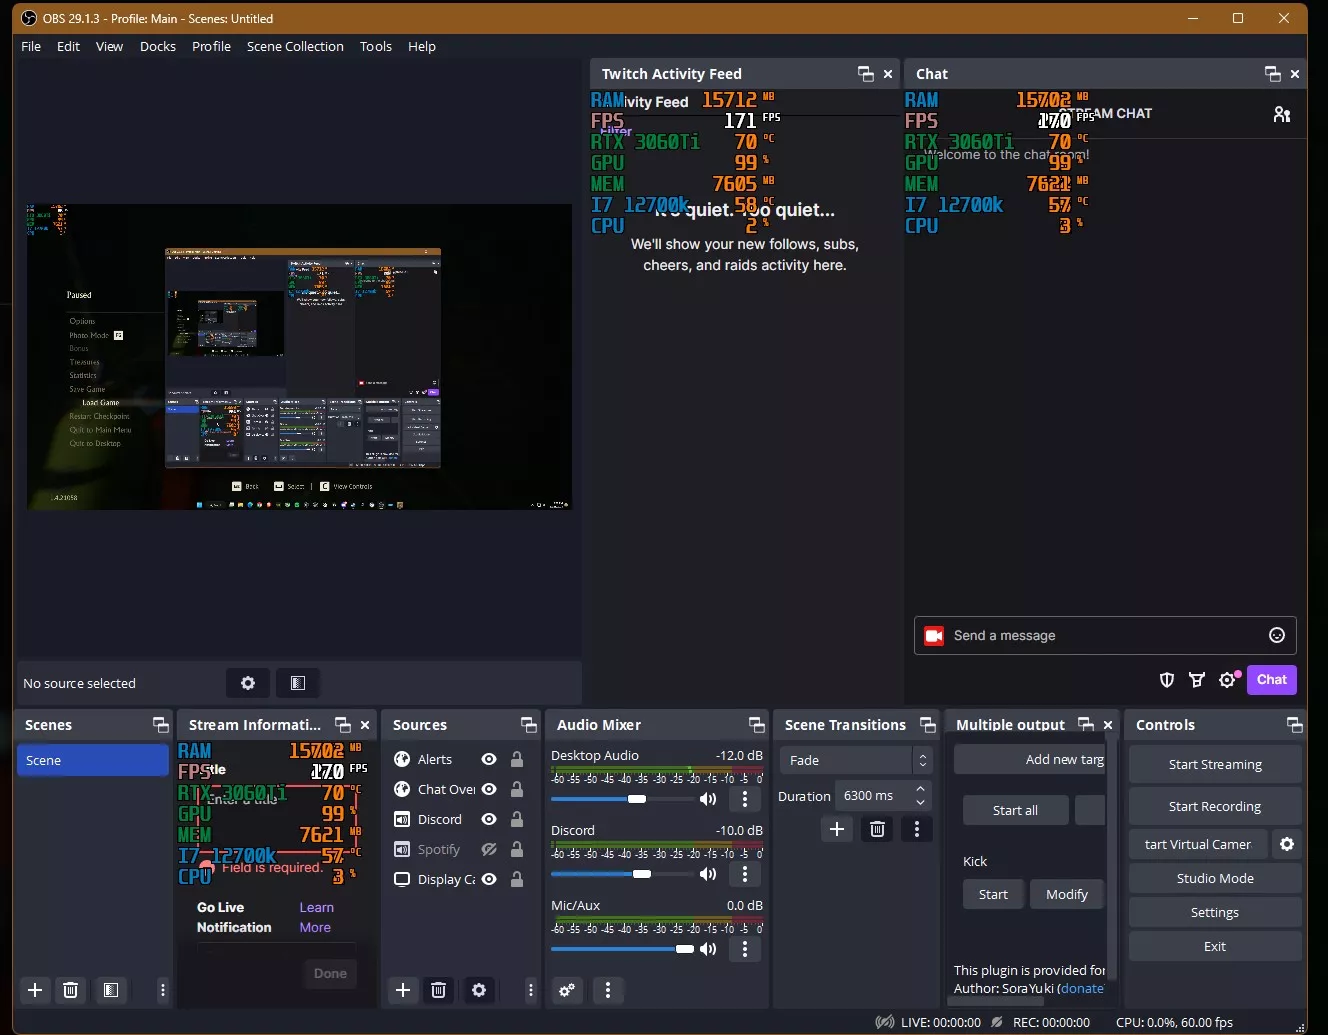
Task: Open scene filters with the filter icon
Action: (x=111, y=991)
